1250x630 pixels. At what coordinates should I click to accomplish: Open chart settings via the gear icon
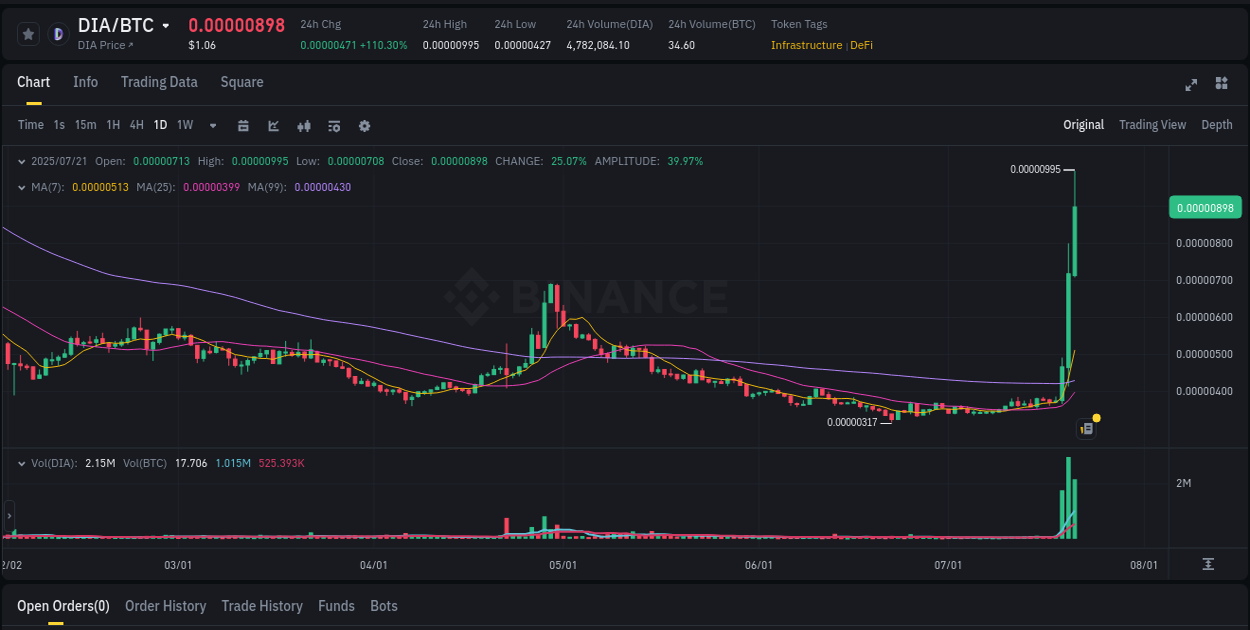(364, 126)
